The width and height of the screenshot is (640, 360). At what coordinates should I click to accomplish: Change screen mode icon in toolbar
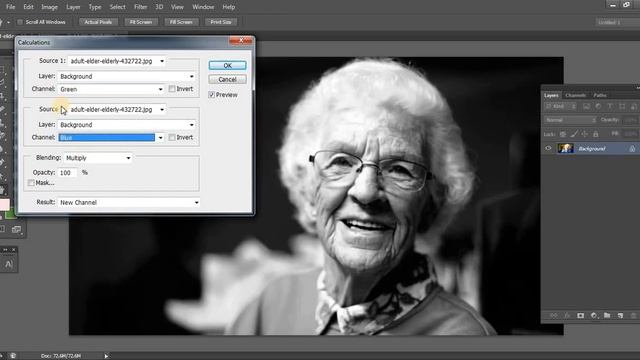pos(16,229)
